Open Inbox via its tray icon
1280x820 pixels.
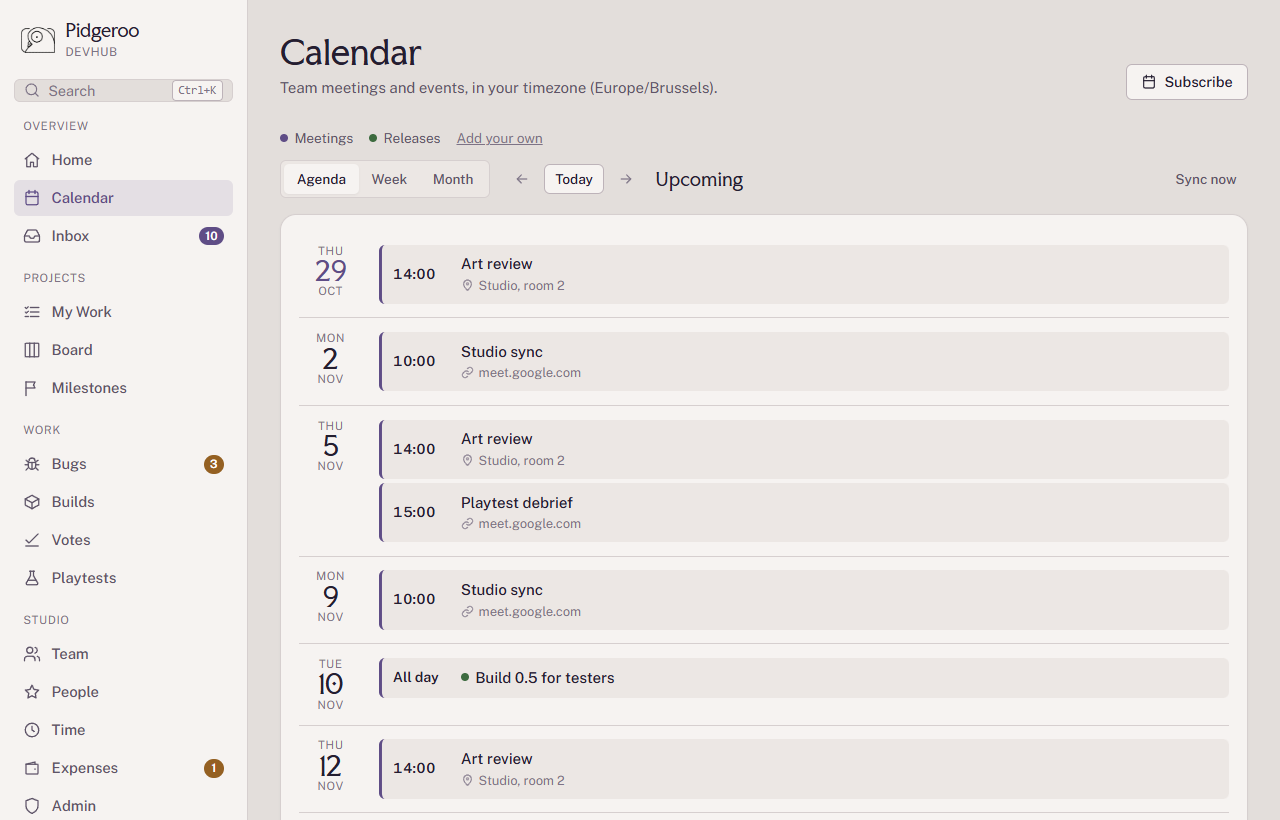pos(32,236)
